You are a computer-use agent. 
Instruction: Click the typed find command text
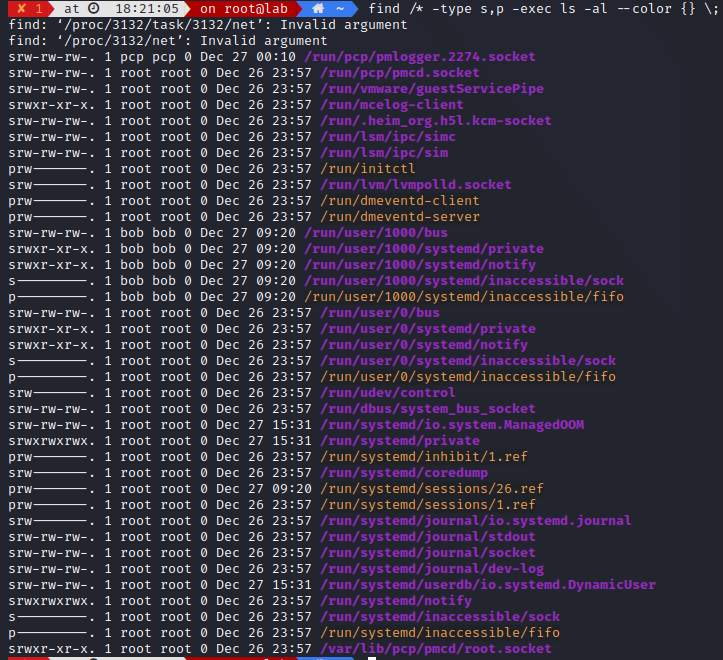[543, 8]
